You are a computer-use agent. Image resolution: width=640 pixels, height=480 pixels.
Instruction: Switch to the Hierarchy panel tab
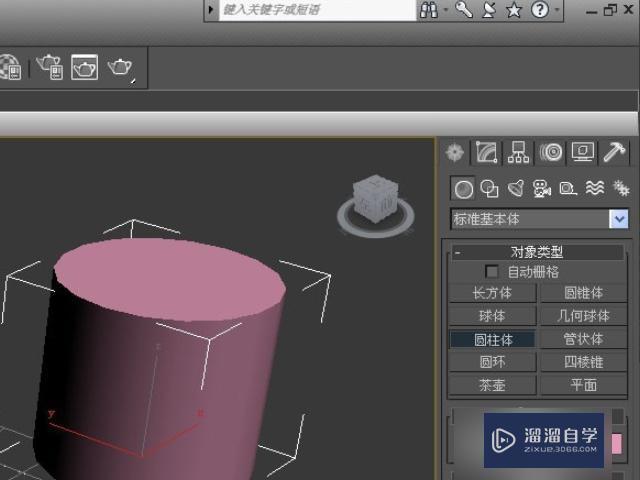click(518, 153)
